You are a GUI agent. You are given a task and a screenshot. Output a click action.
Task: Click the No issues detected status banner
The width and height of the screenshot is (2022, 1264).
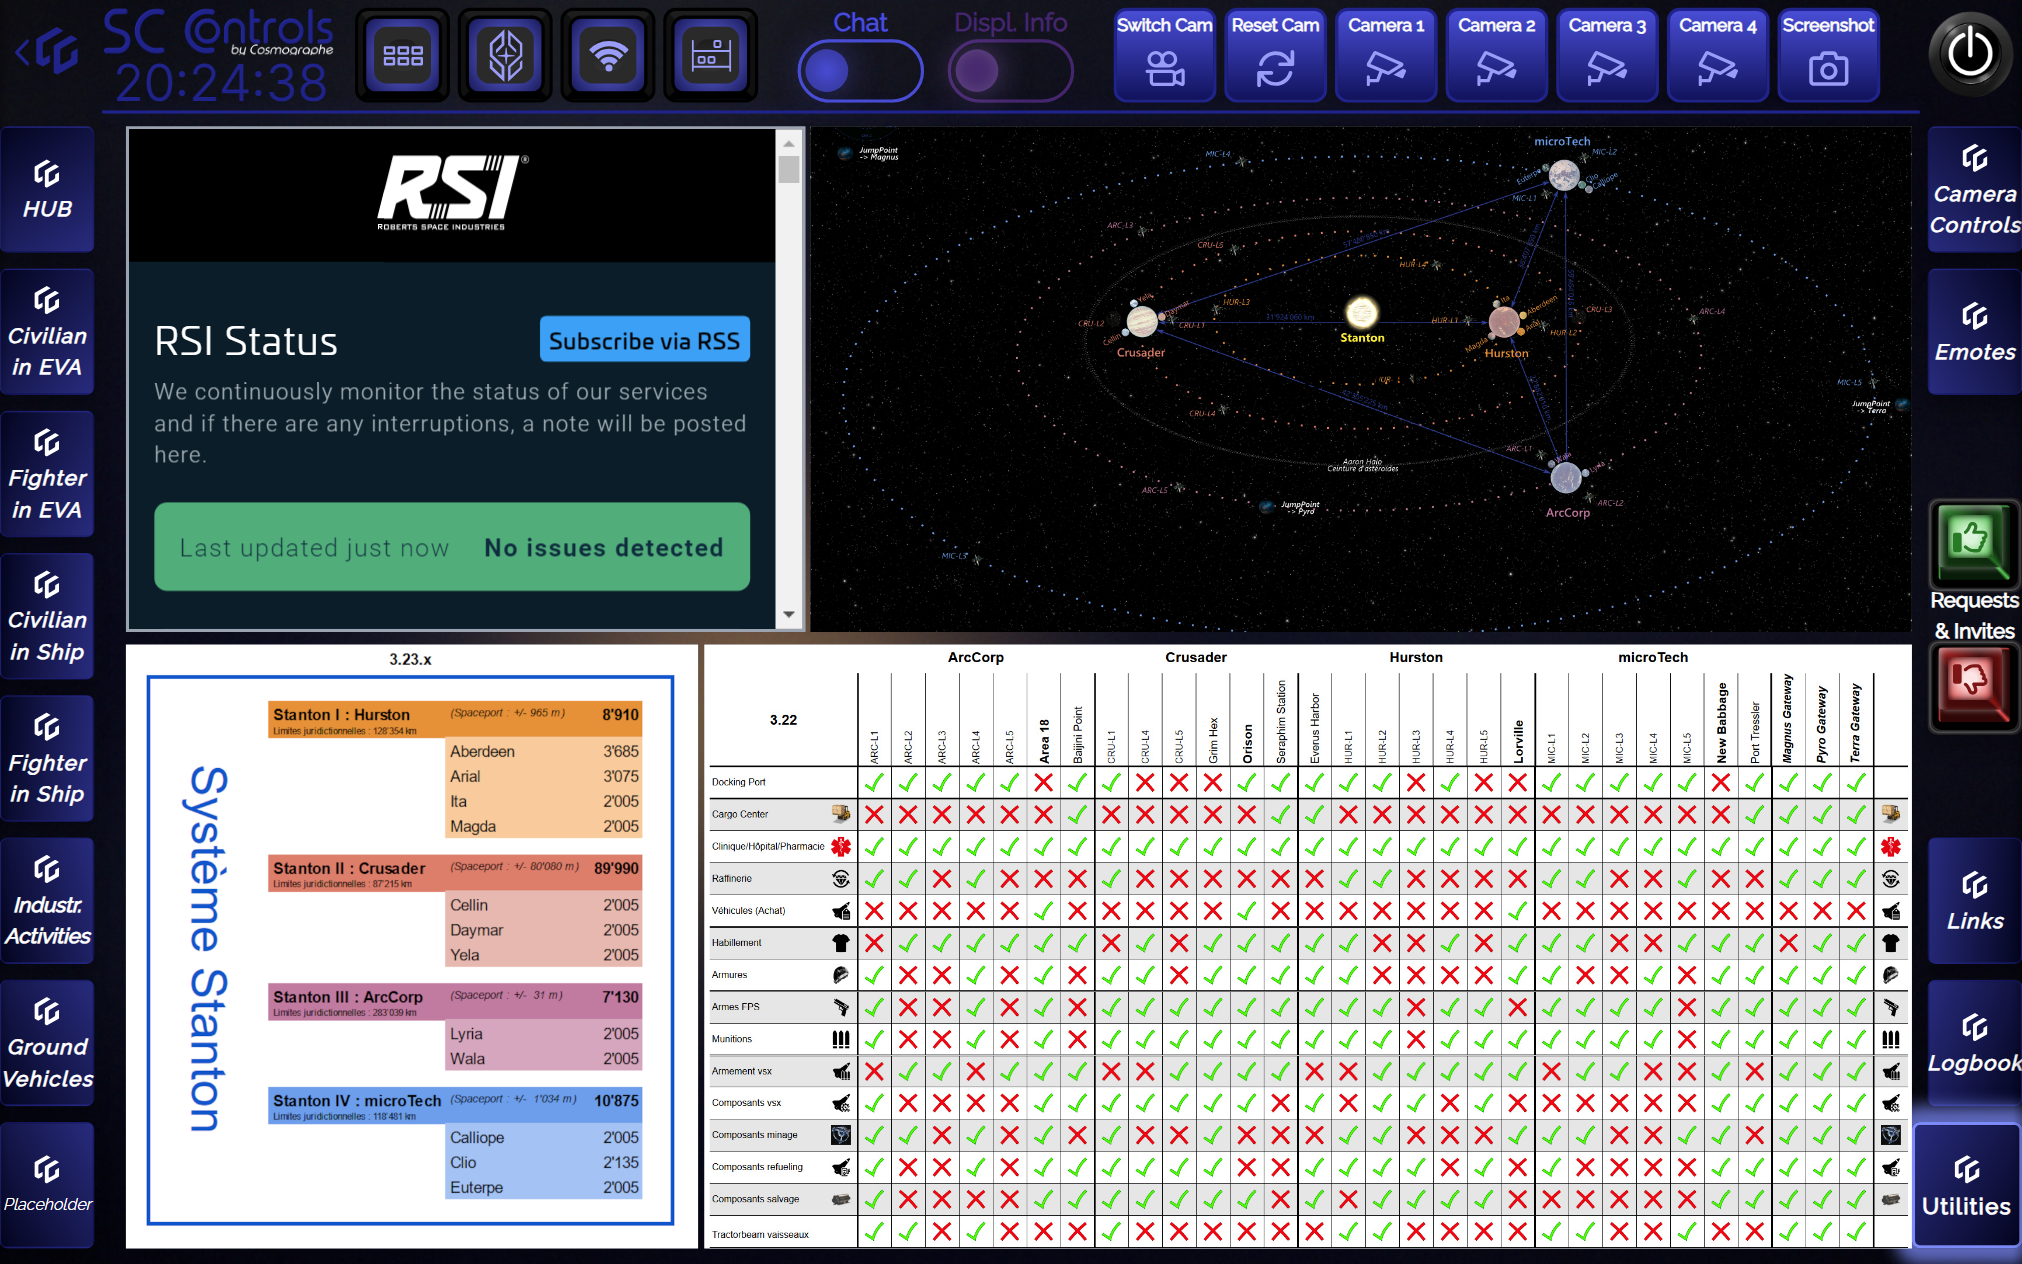coord(452,547)
